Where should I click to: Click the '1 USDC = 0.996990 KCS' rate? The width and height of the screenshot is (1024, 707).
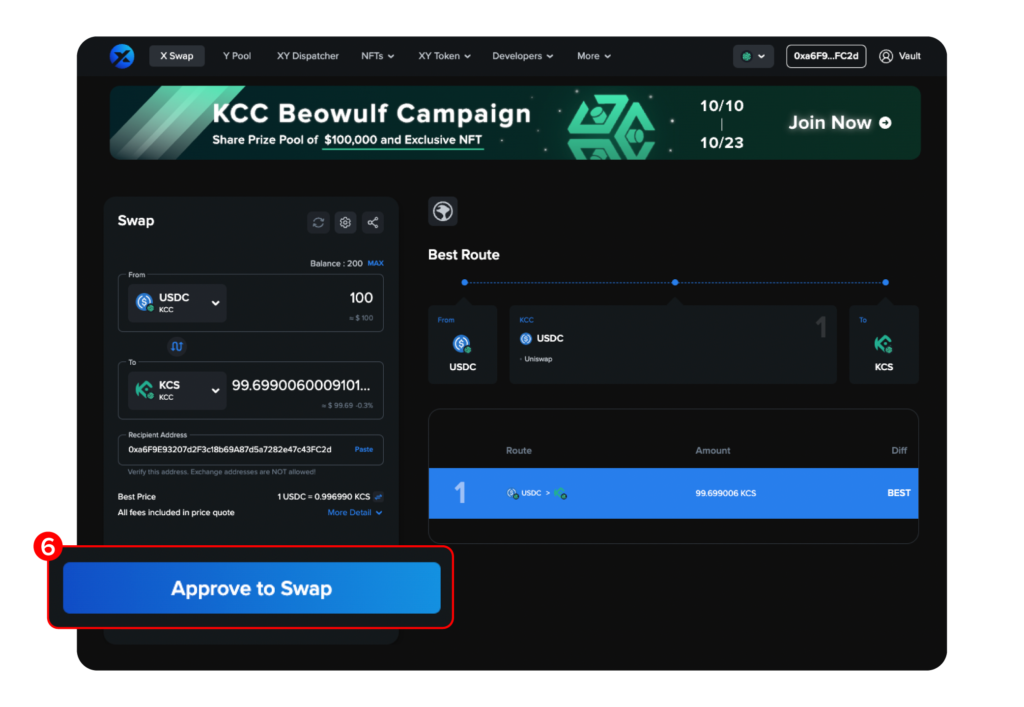[x=323, y=497]
